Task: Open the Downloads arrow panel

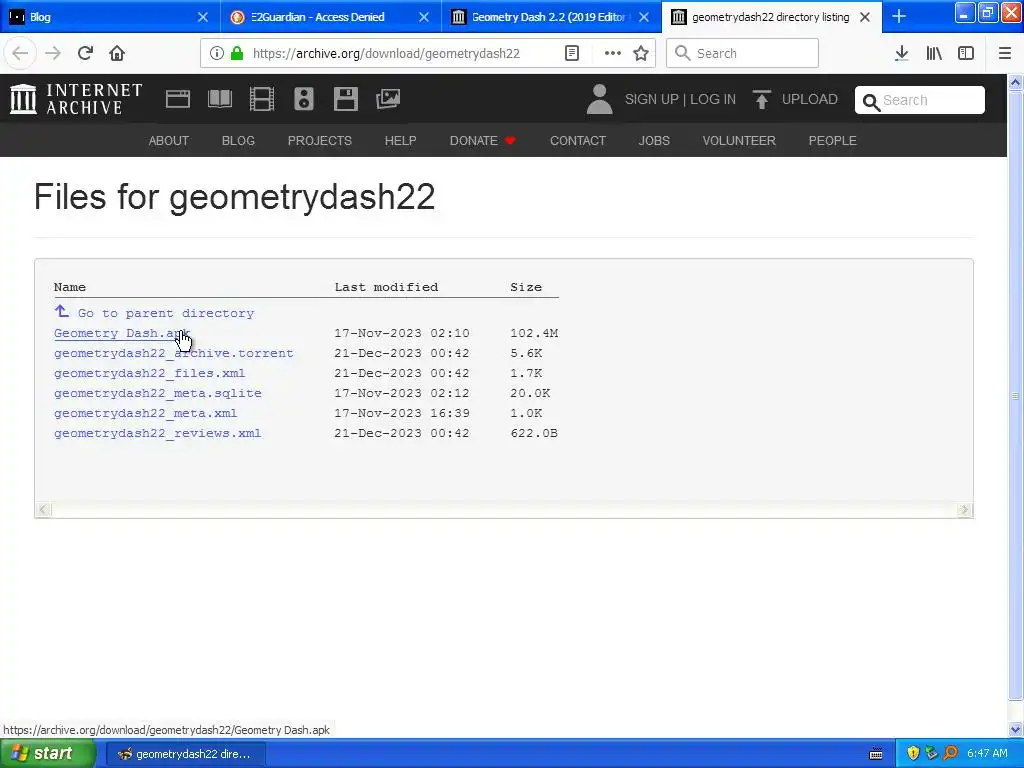Action: click(902, 54)
